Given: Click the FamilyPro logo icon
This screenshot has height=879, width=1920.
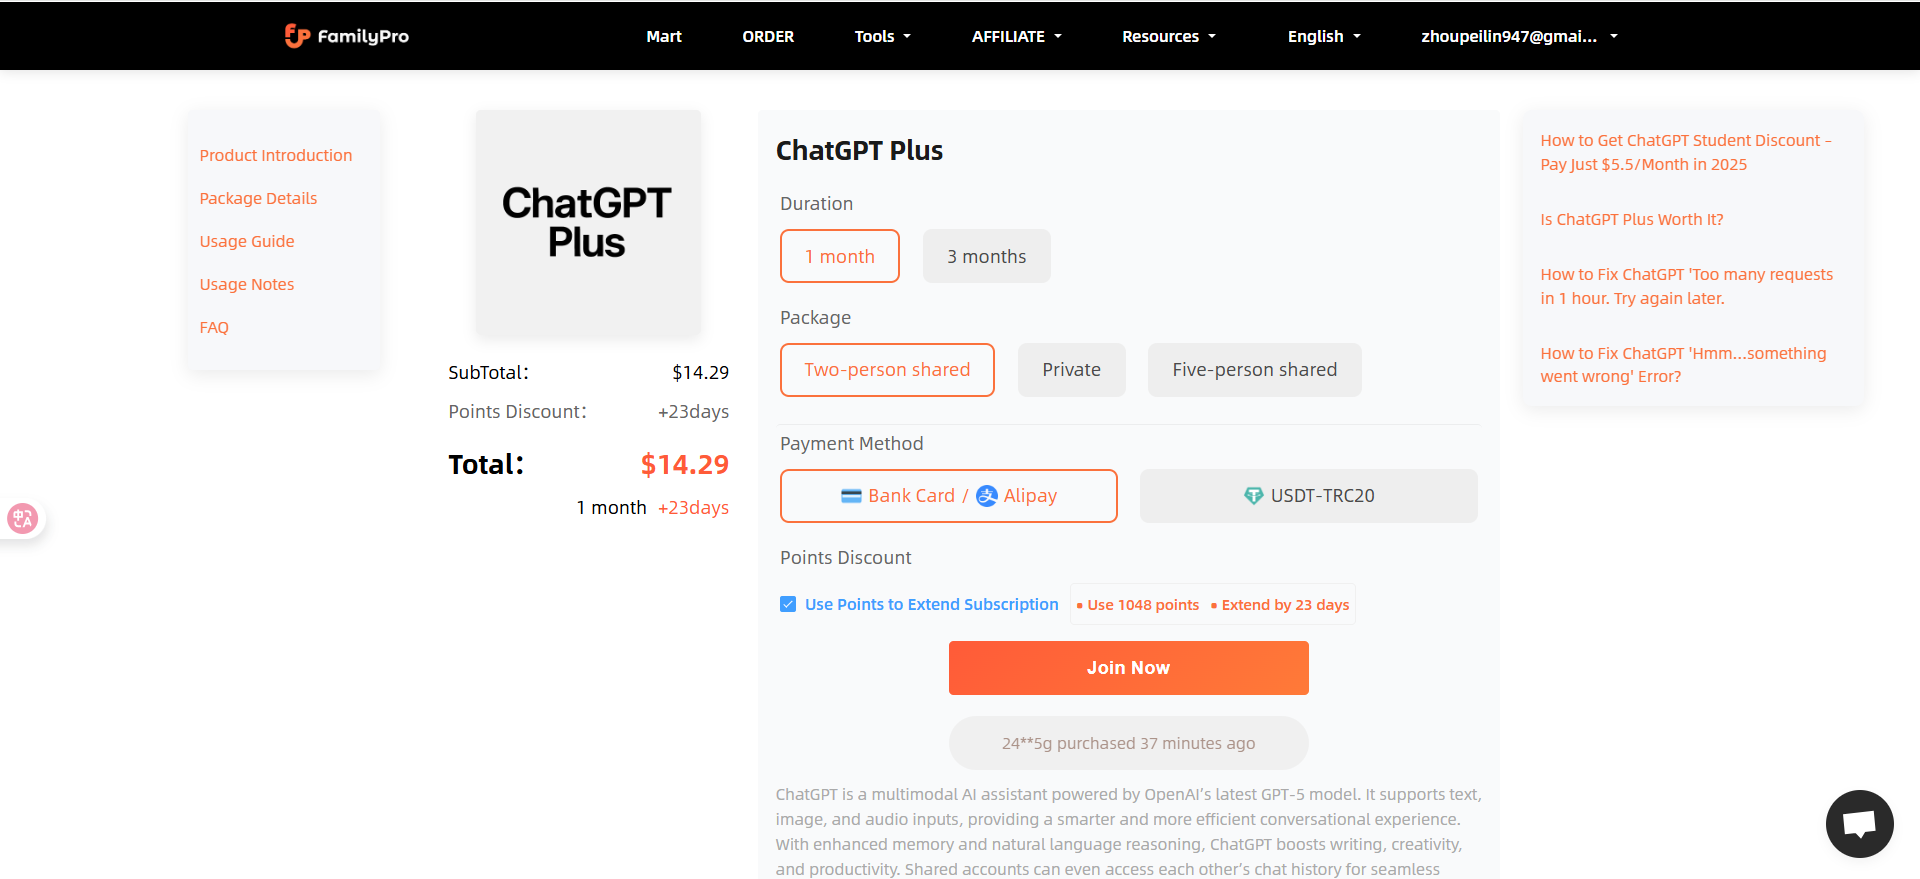Looking at the screenshot, I should tap(297, 36).
